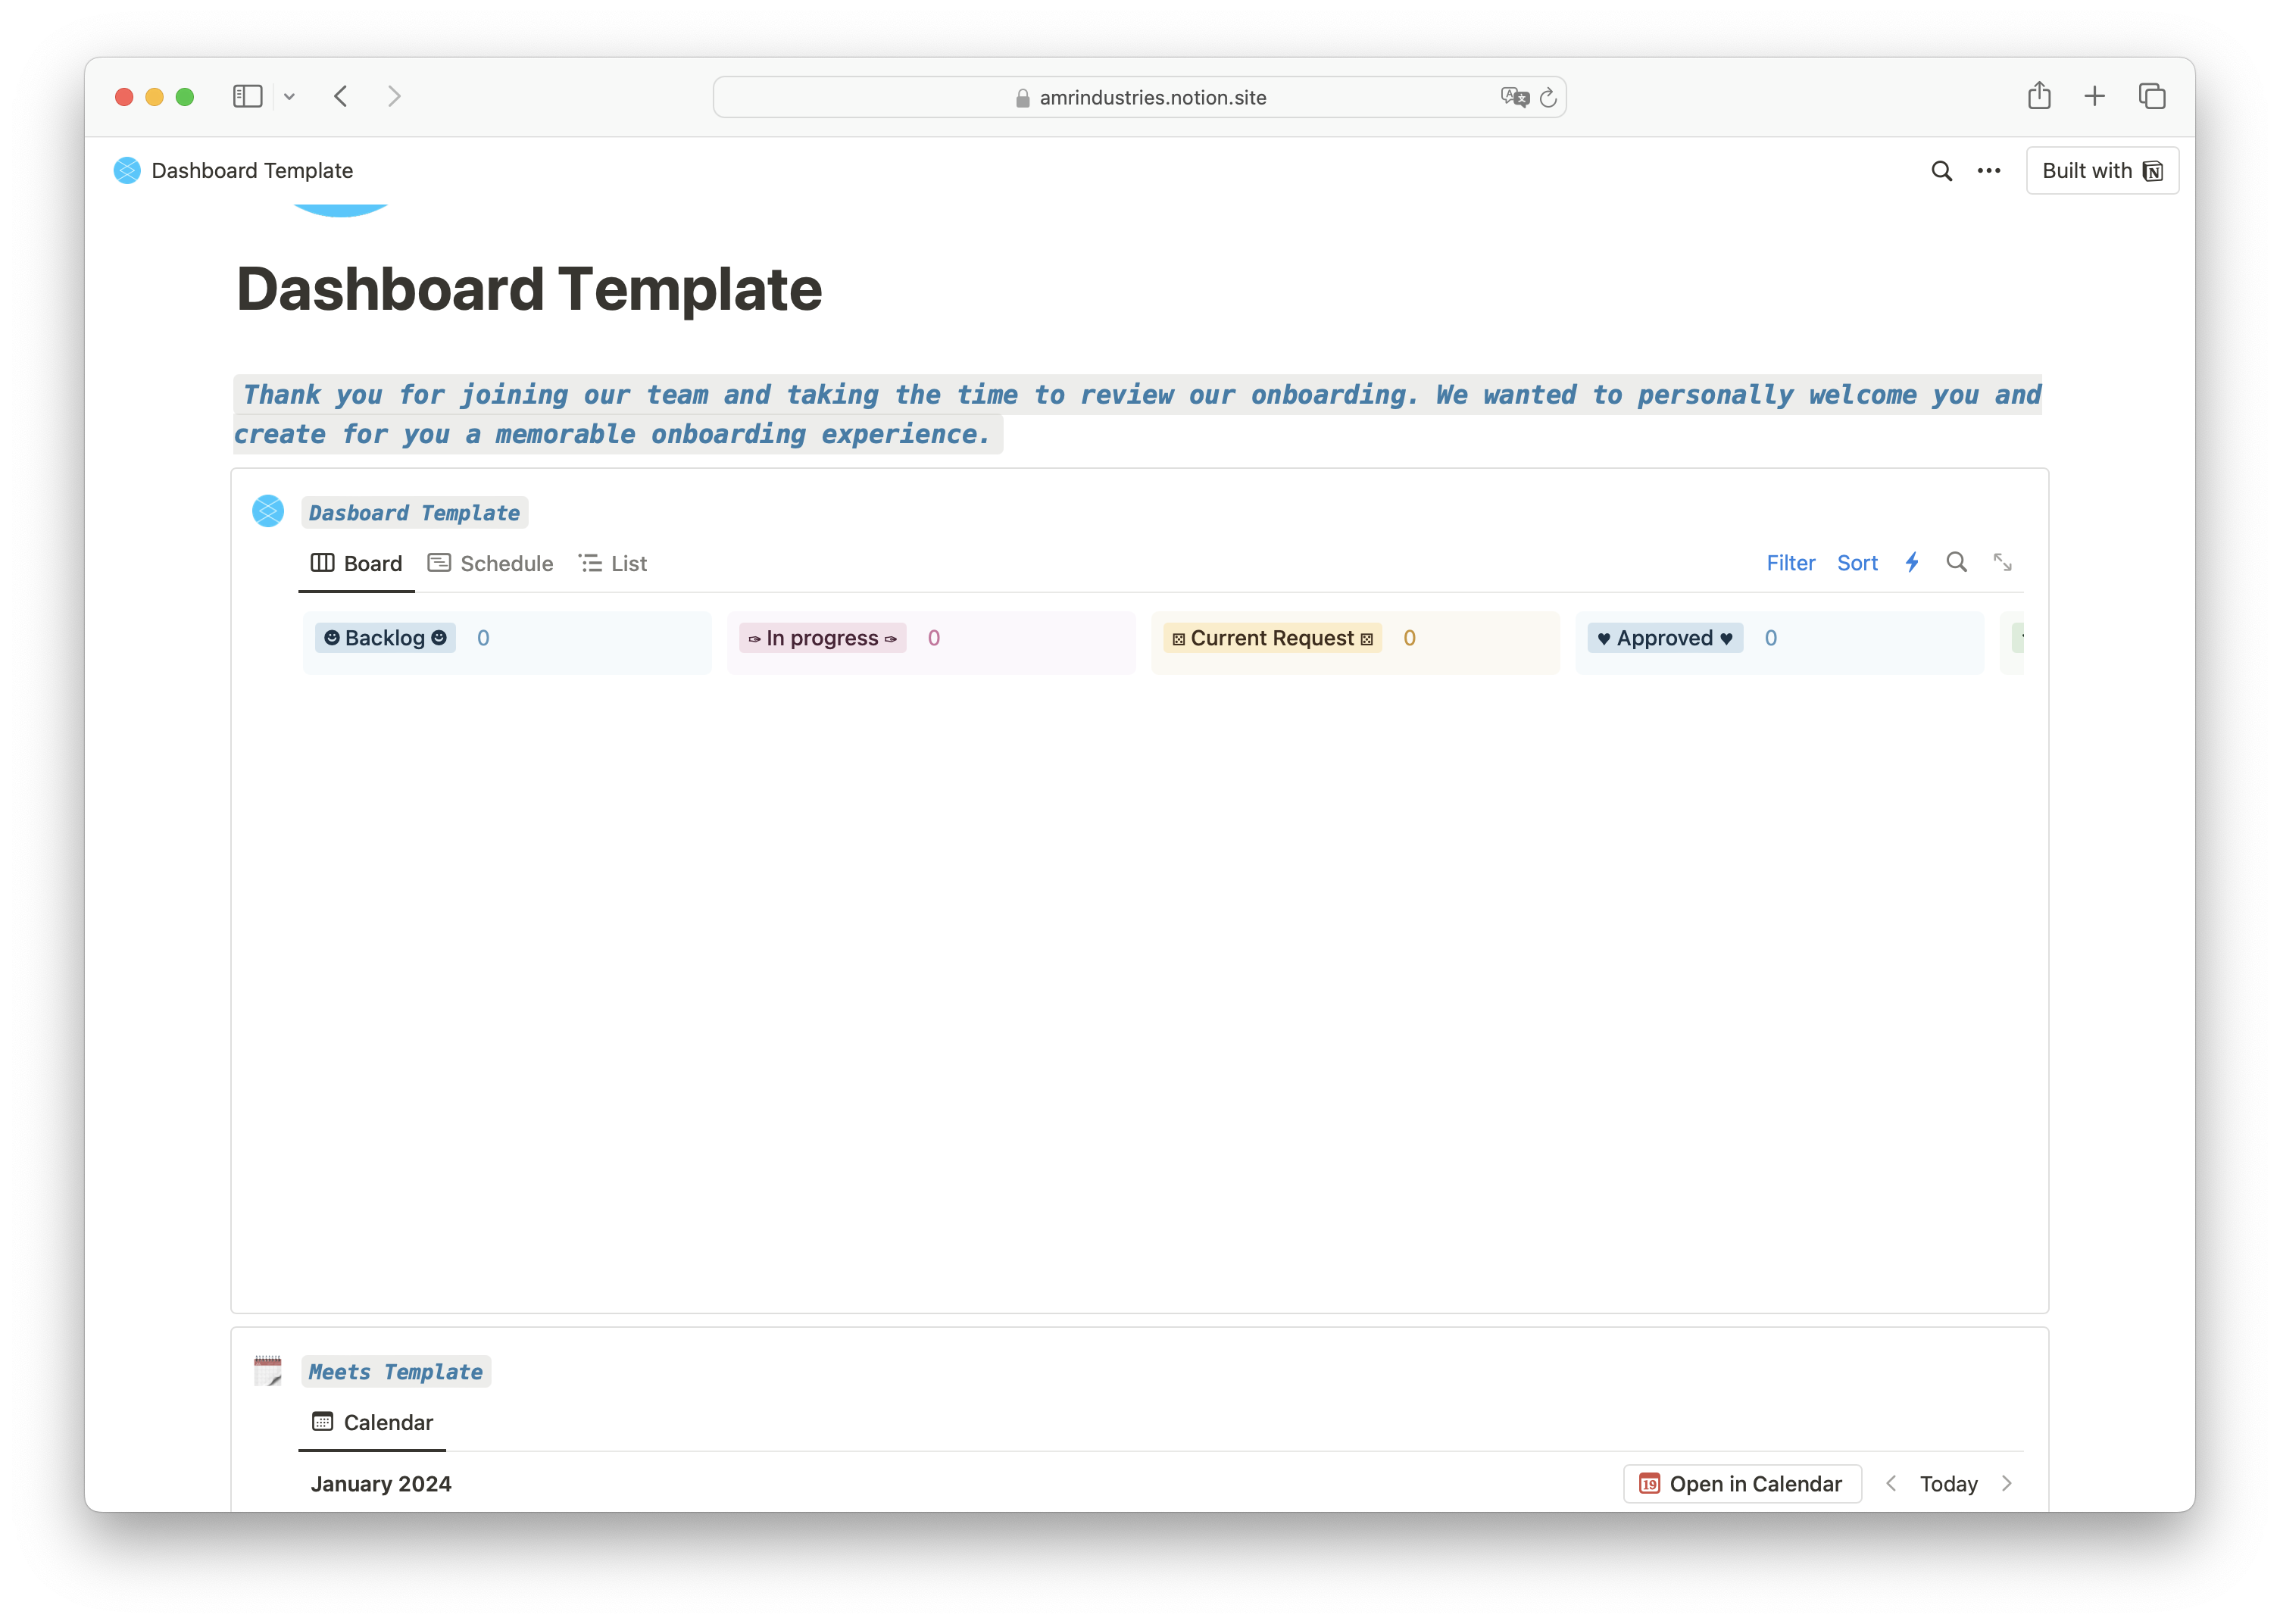Click the Notion page search icon
Viewport: 2280px width, 1624px height.
click(x=1941, y=171)
